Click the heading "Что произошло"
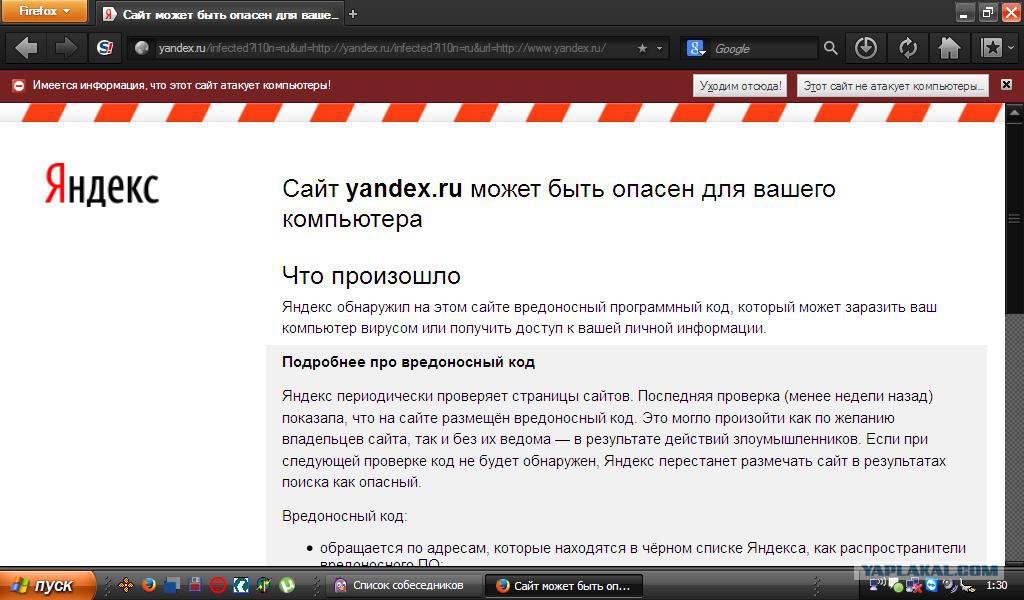The image size is (1024, 600). pos(371,276)
